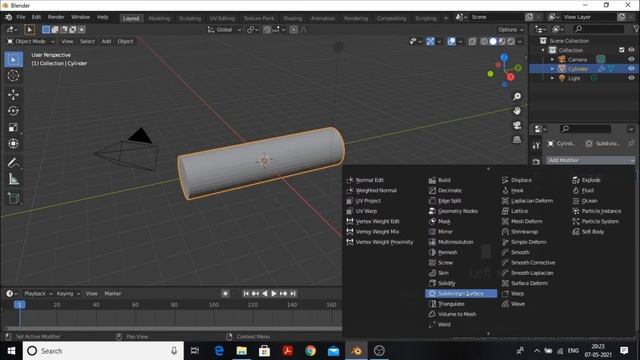Select the Measure tool
The width and height of the screenshot is (640, 360).
(13, 179)
